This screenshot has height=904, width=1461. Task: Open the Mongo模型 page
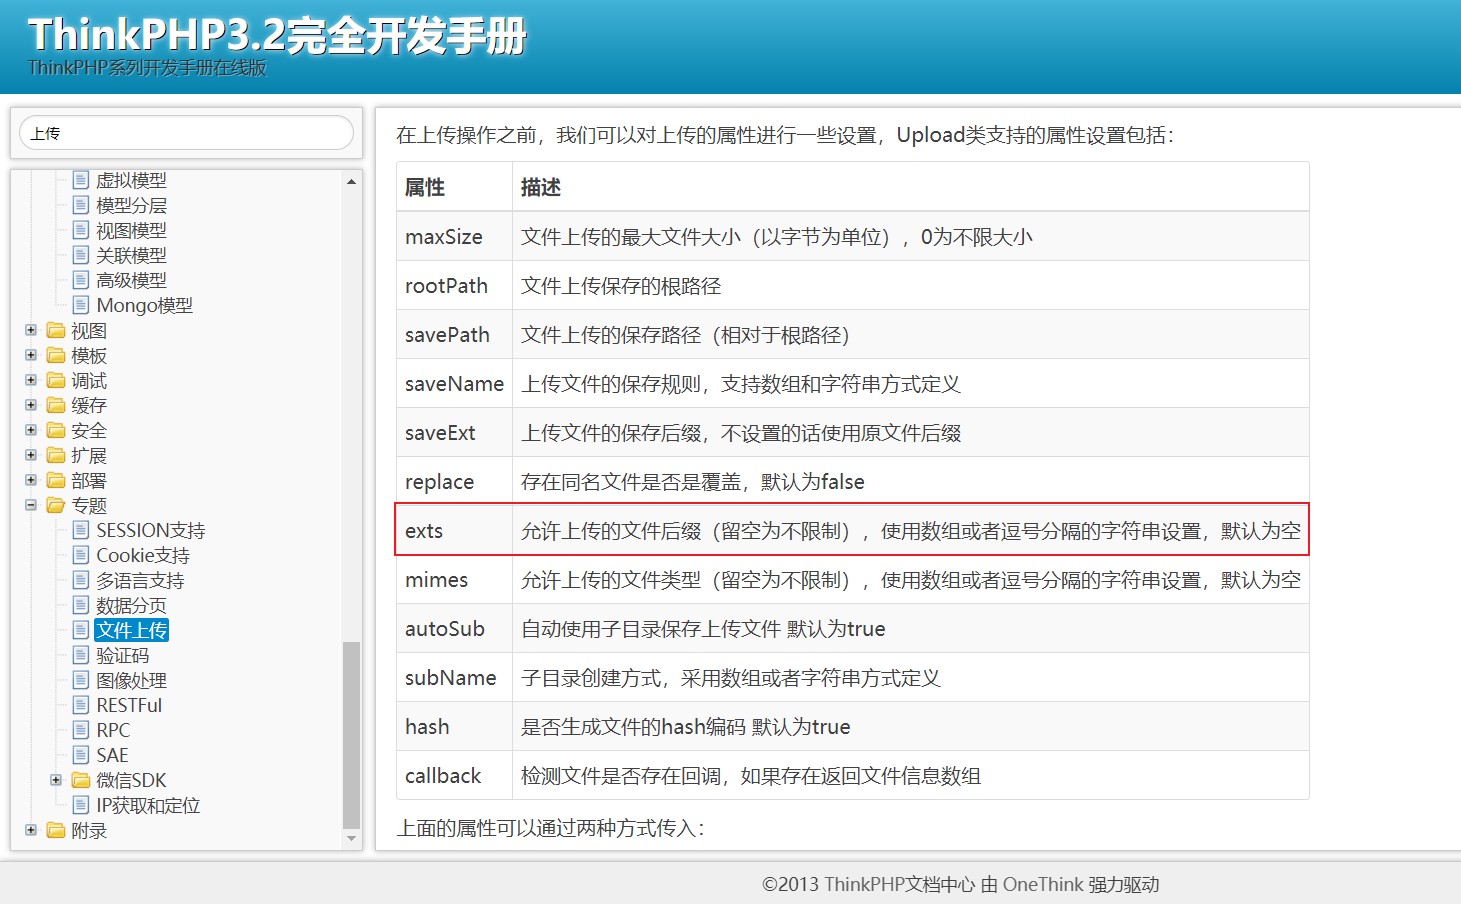click(144, 305)
